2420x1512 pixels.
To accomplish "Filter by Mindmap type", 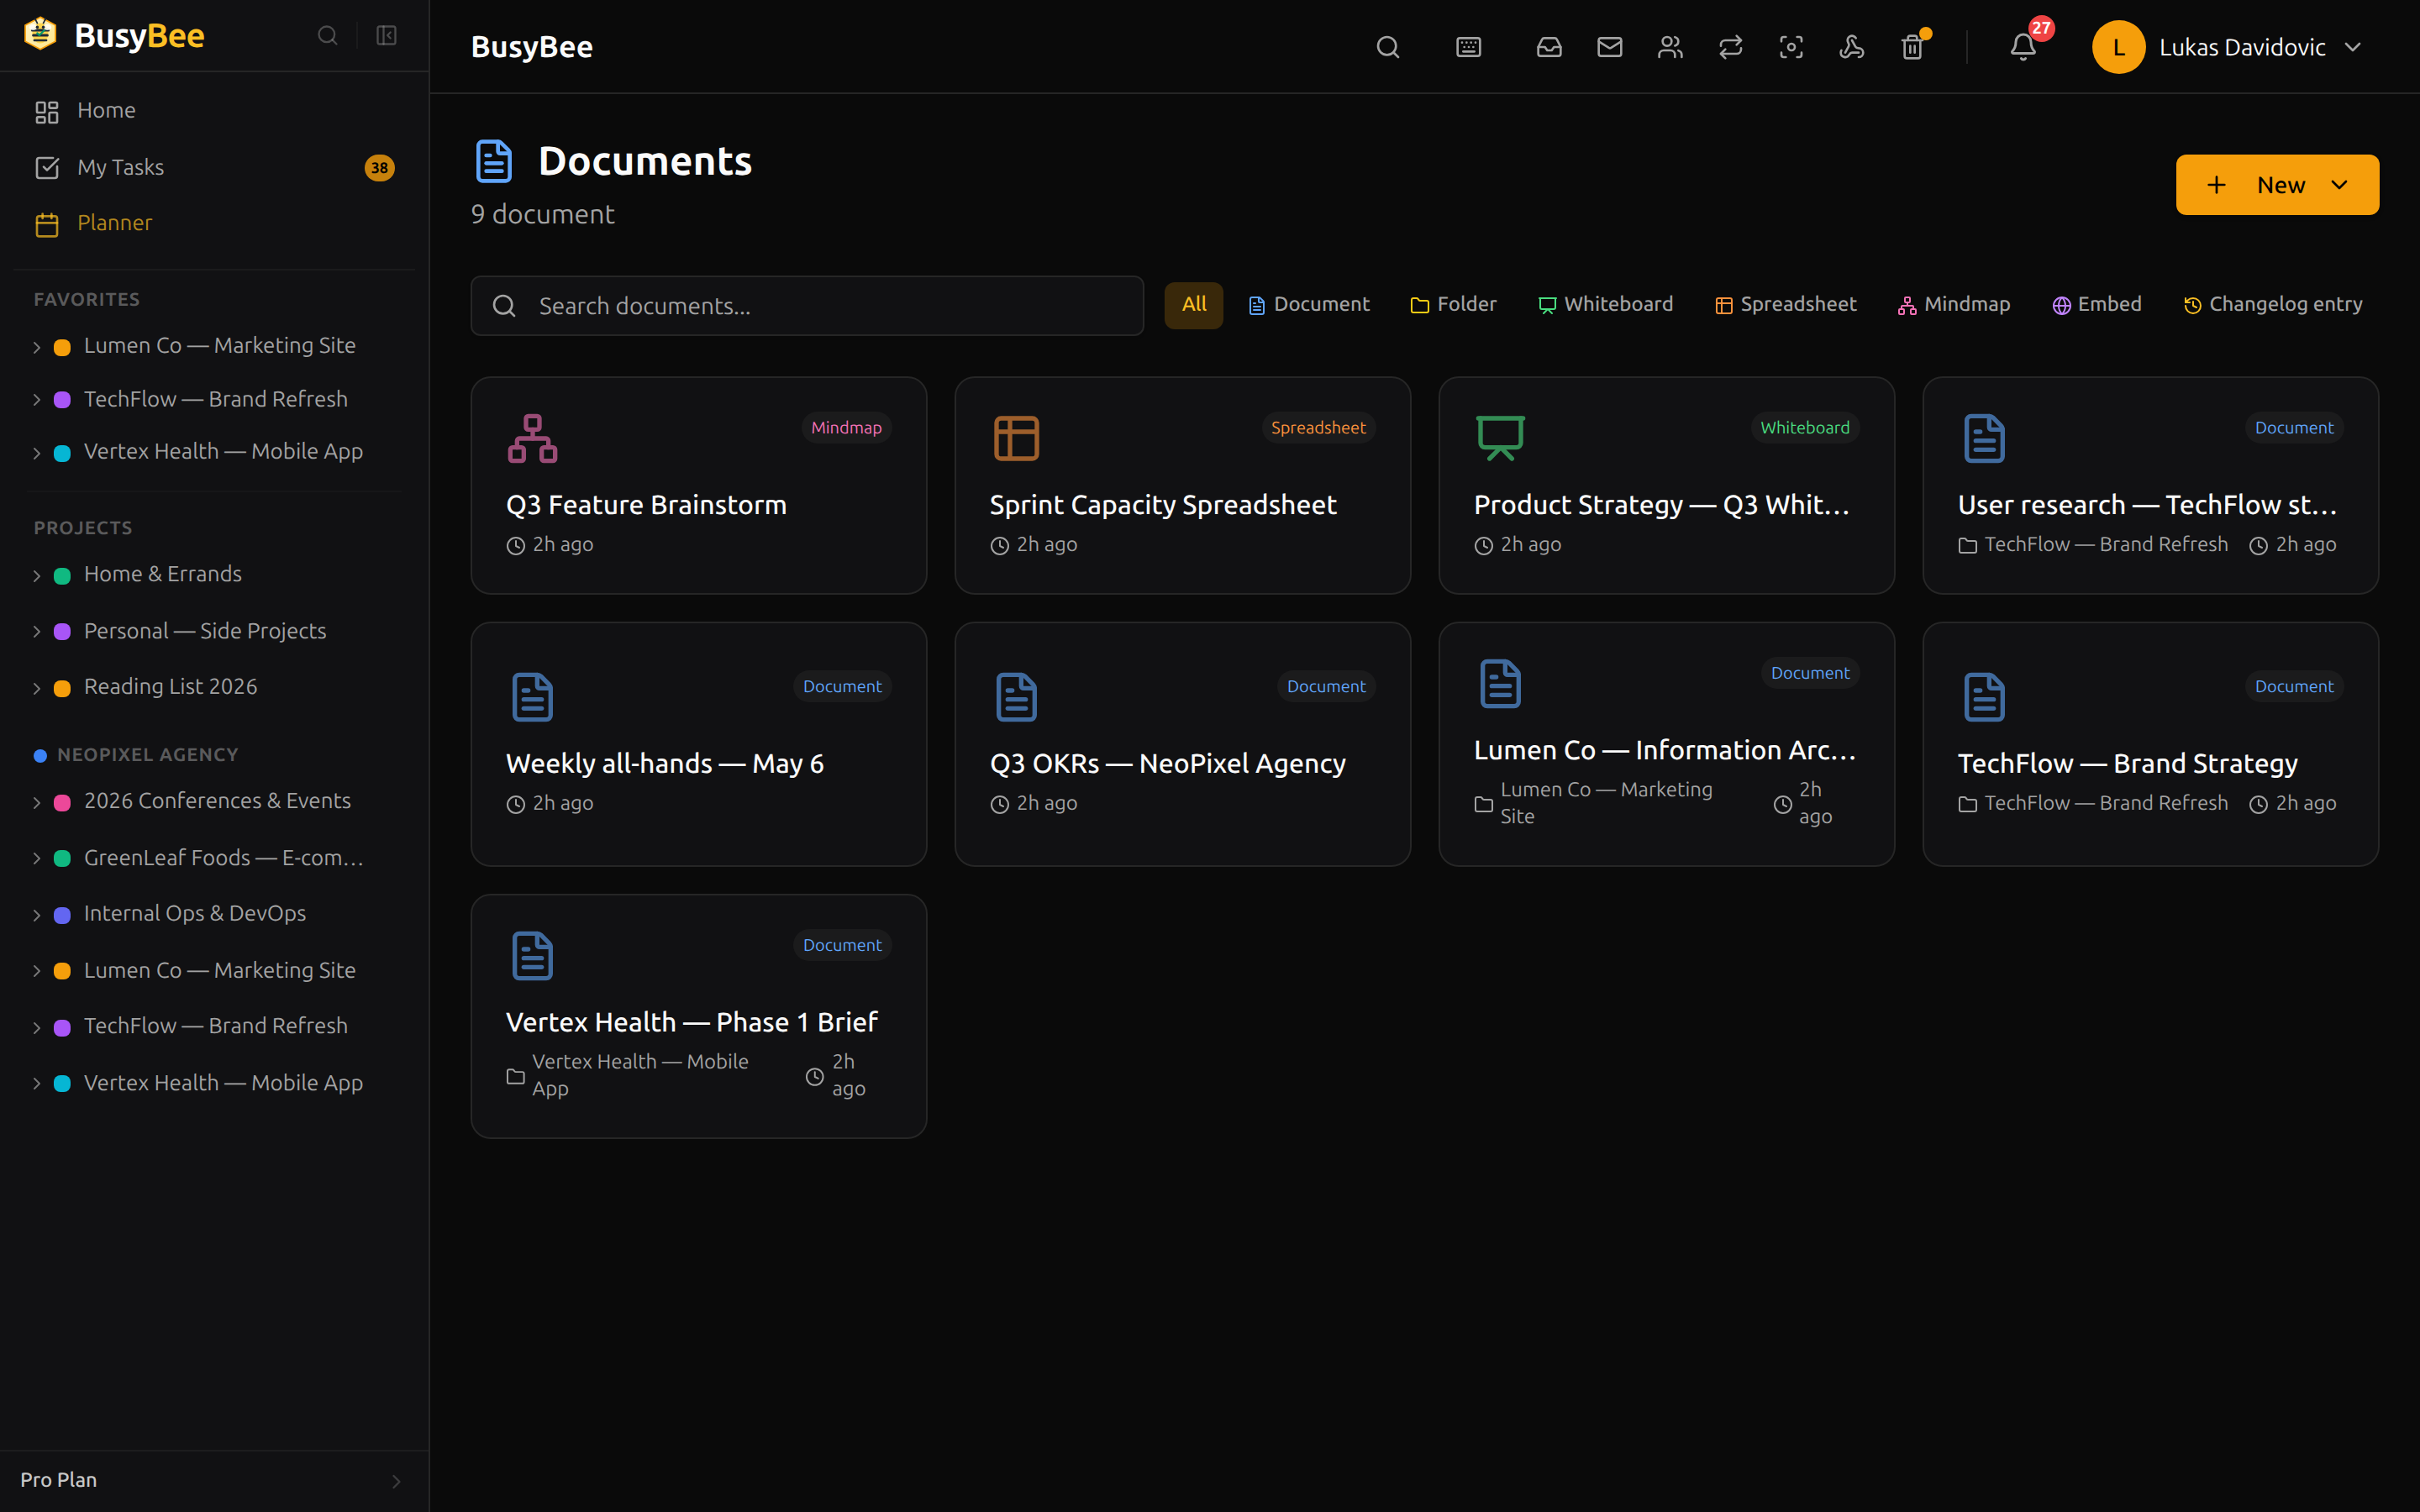I will click(x=1953, y=305).
